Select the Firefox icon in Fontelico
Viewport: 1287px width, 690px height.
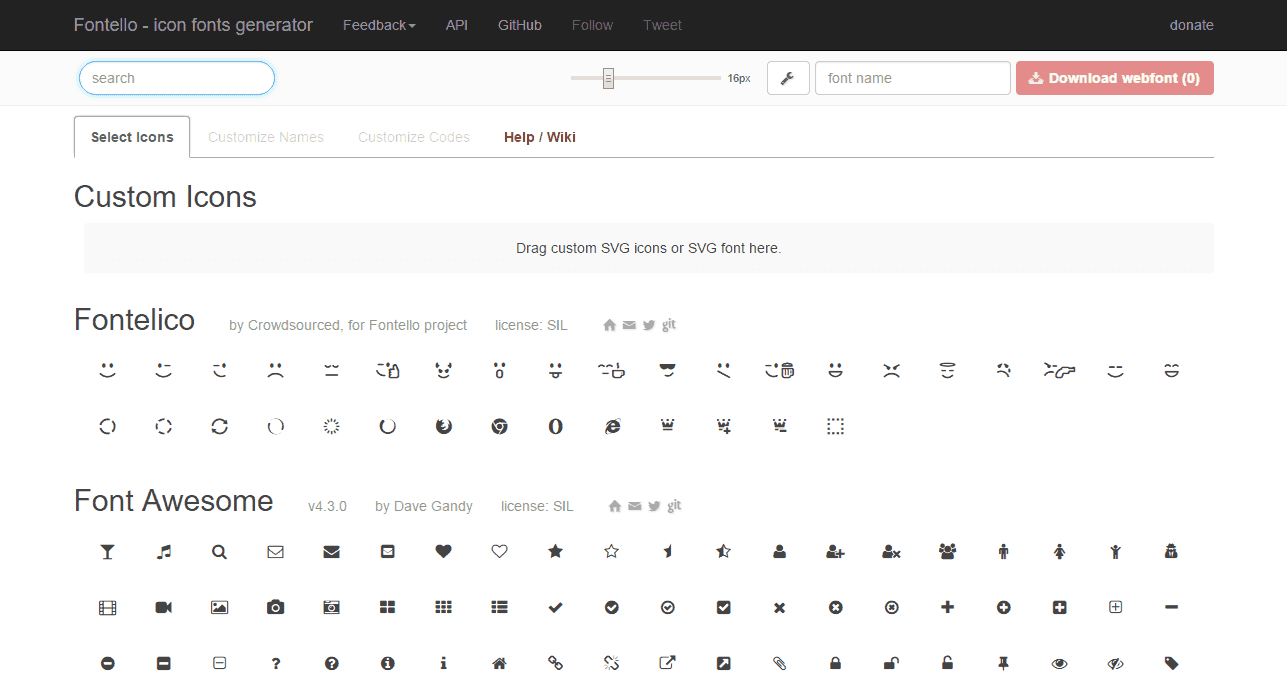(444, 427)
